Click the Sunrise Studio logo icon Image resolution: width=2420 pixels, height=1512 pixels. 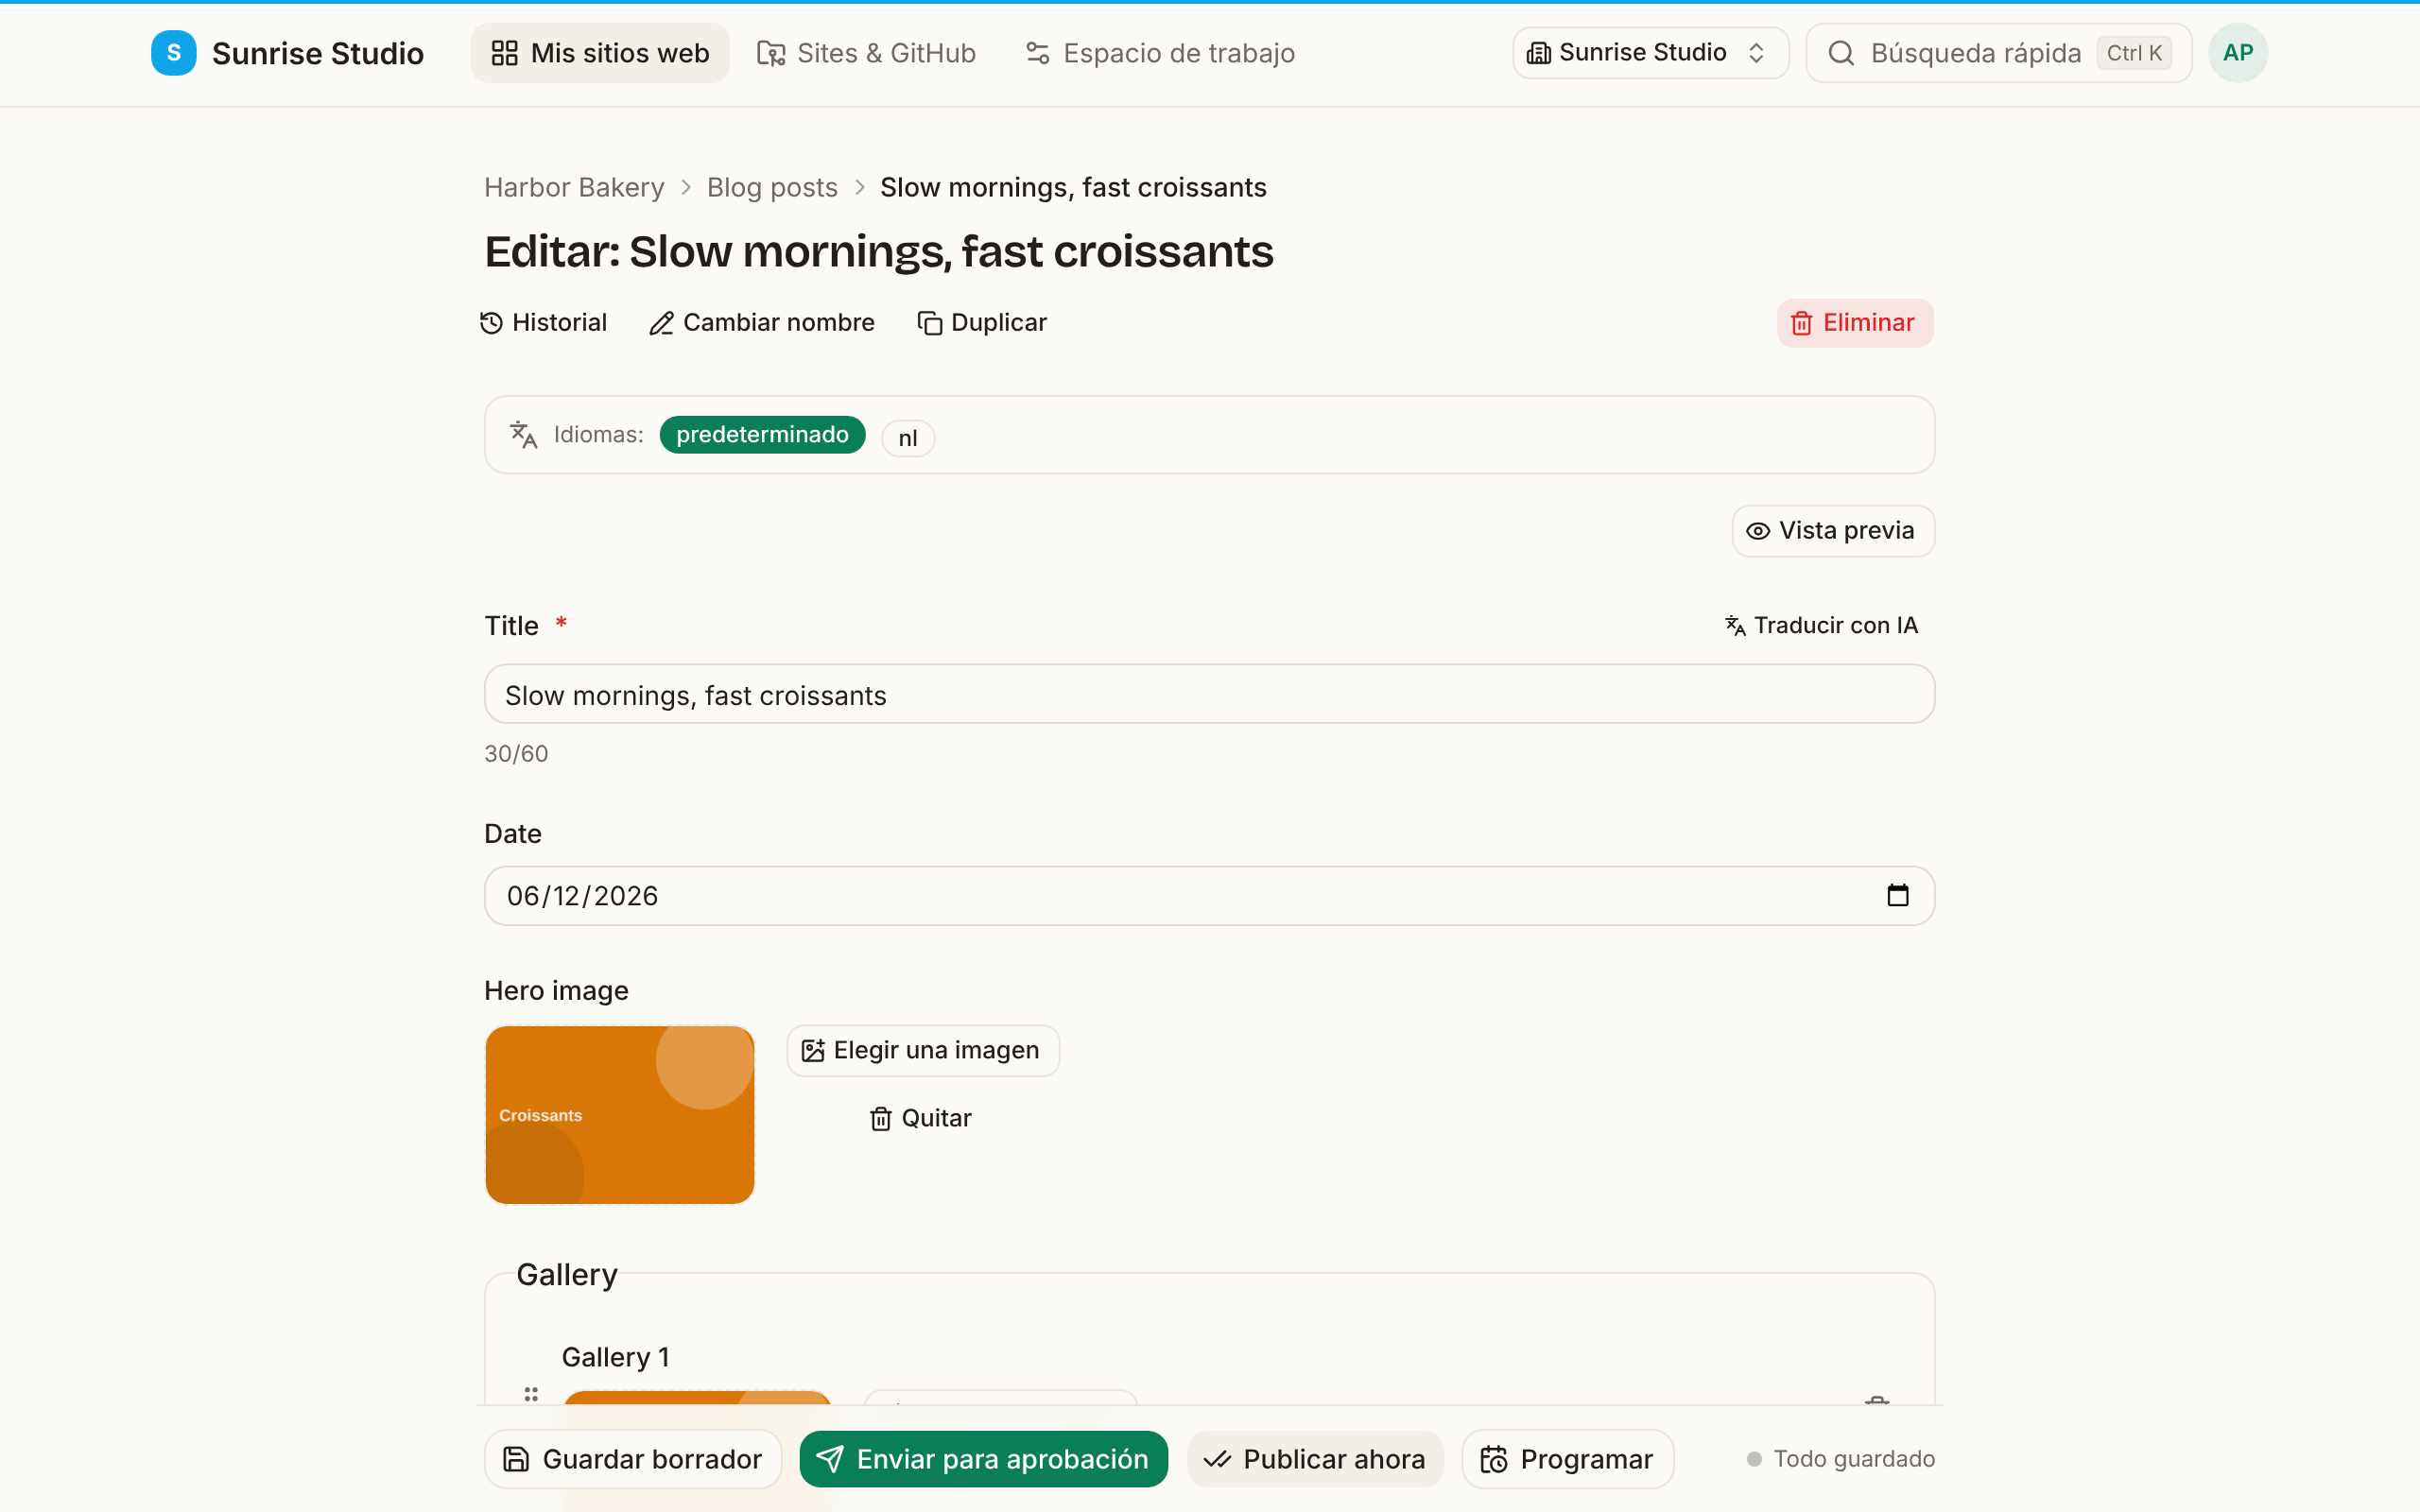173,53
